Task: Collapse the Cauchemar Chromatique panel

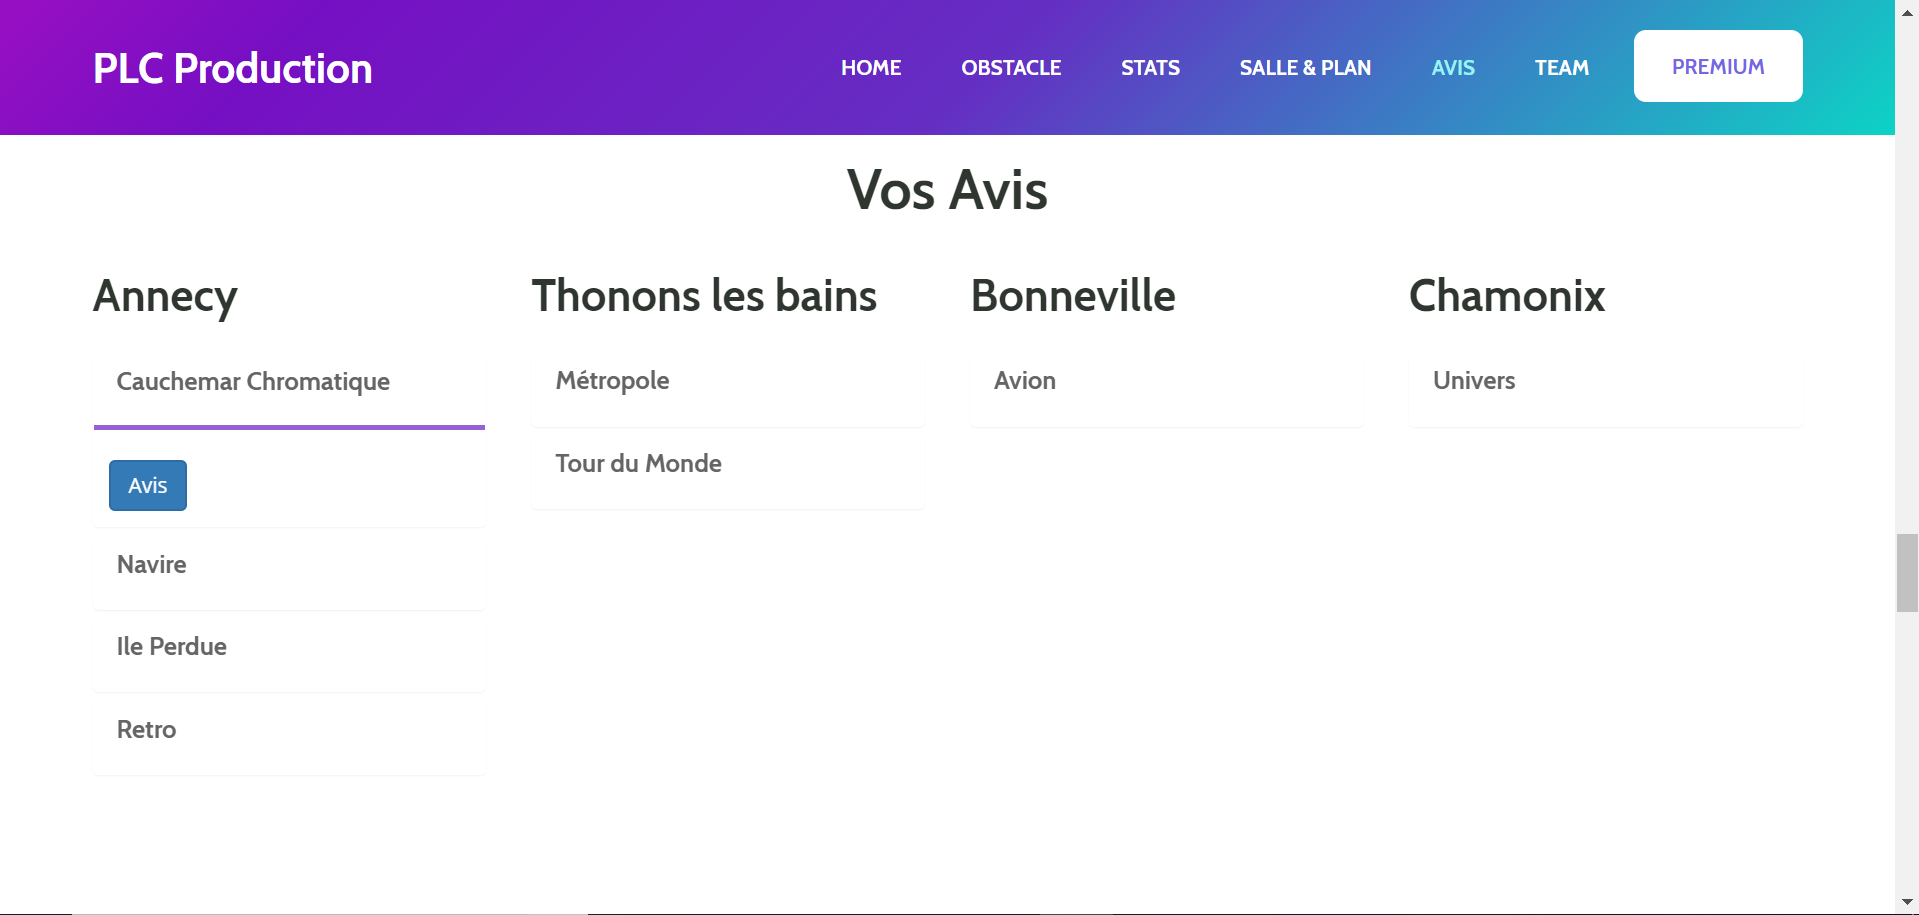Action: point(289,382)
